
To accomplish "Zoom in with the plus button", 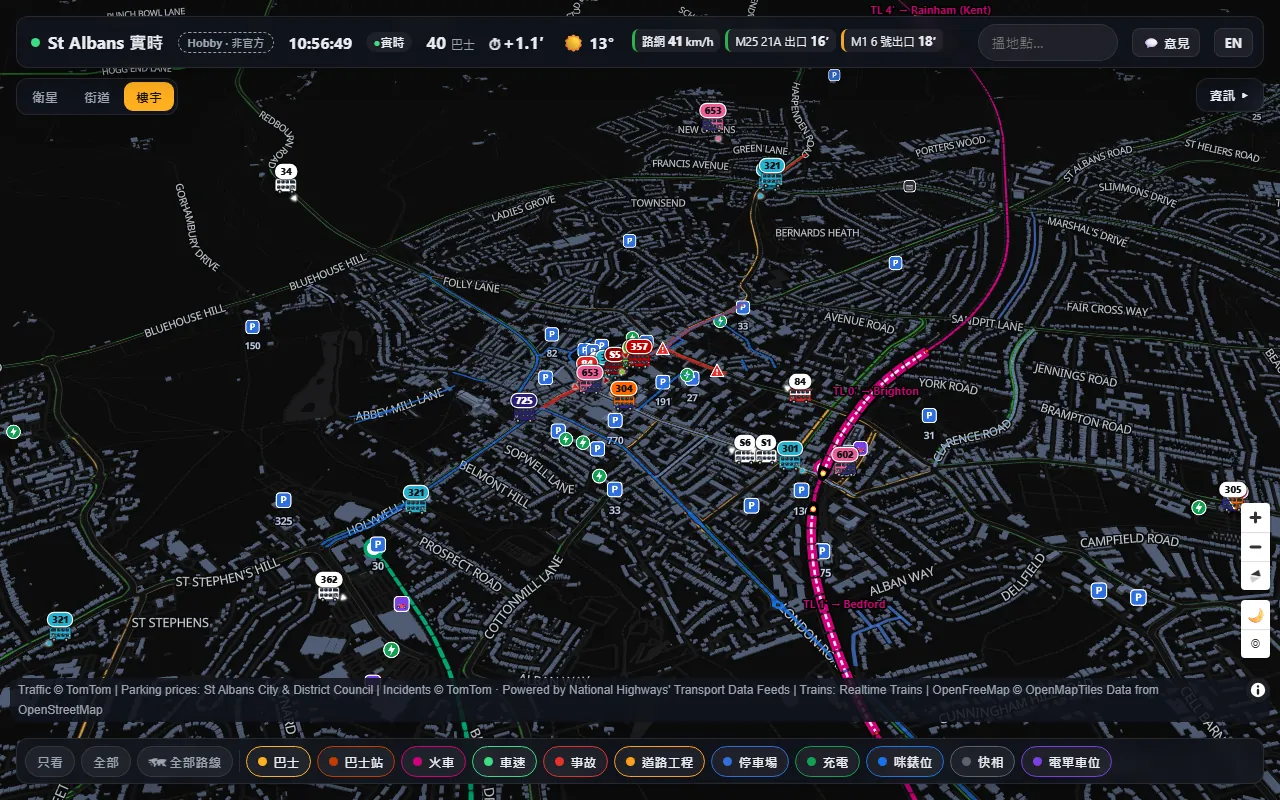I will (x=1256, y=518).
